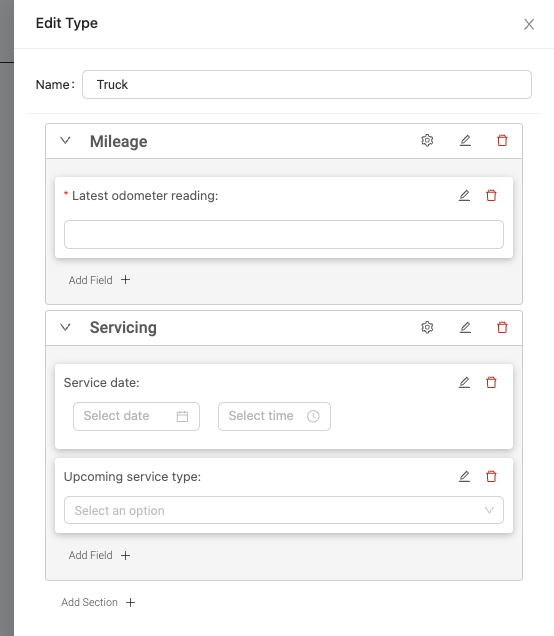
Task: Delete the Service date field
Action: point(491,382)
